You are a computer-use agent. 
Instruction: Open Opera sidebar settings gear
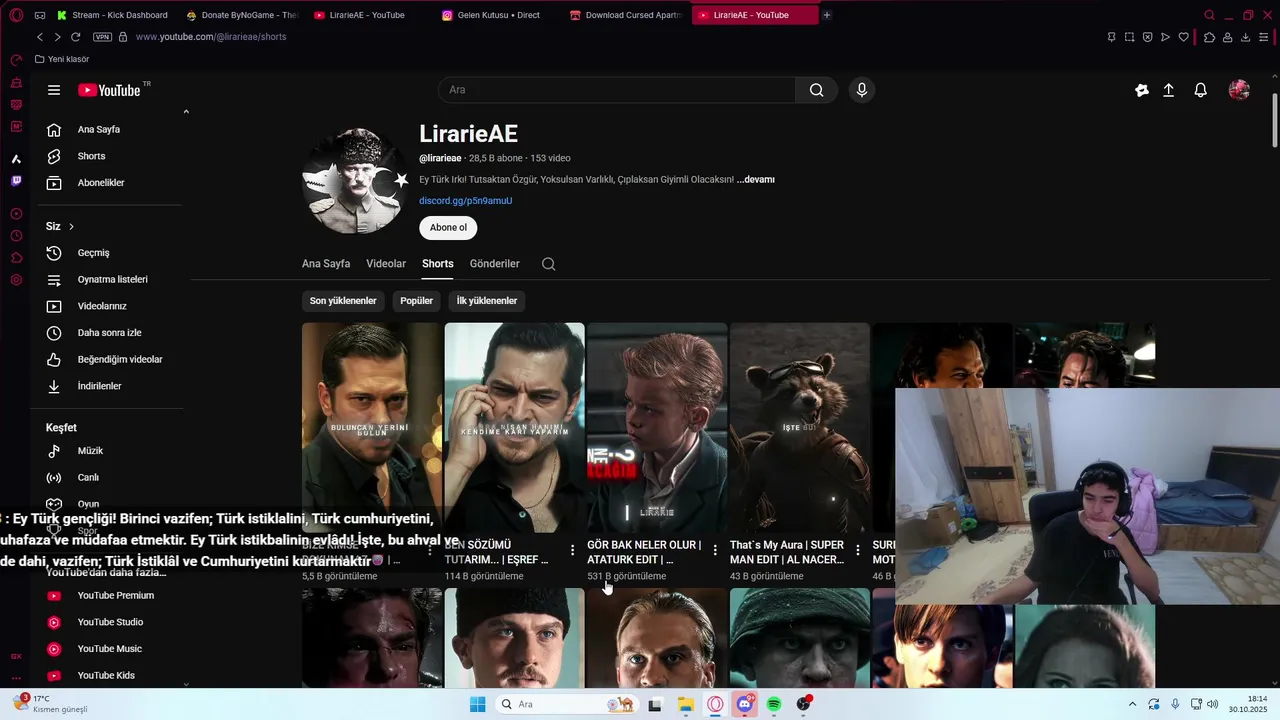(x=16, y=280)
